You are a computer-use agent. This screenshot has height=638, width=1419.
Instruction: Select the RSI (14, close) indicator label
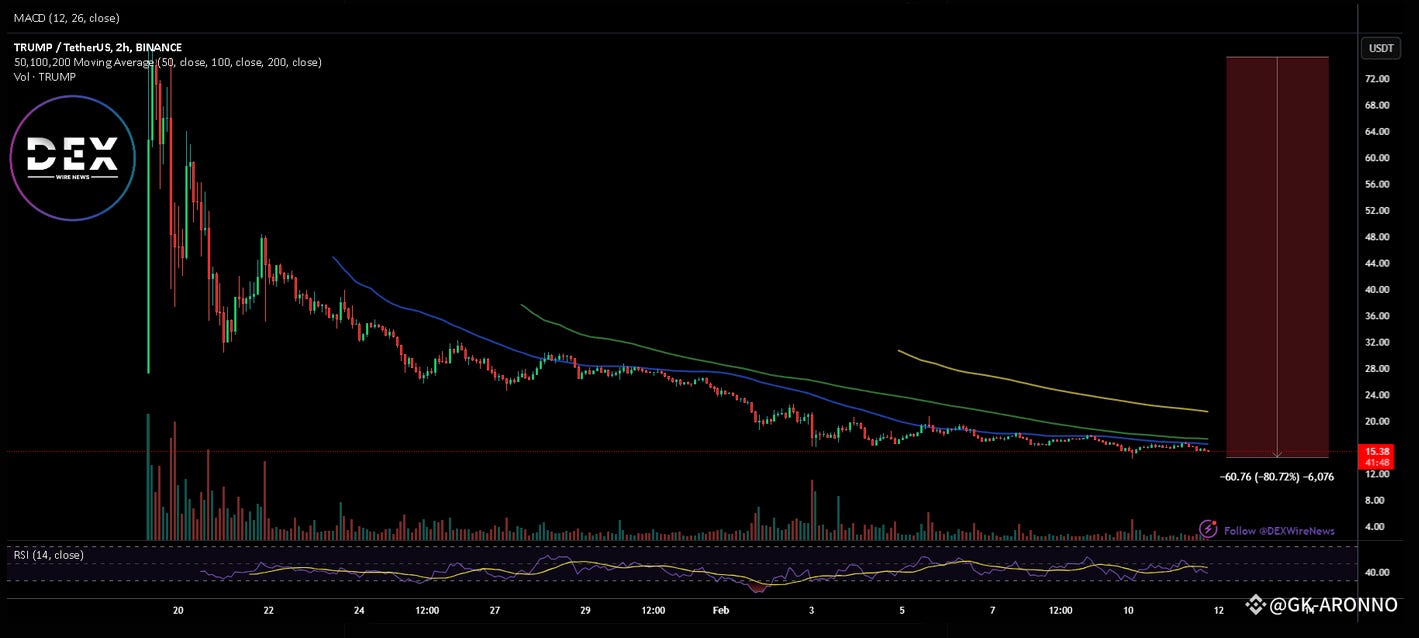48,554
